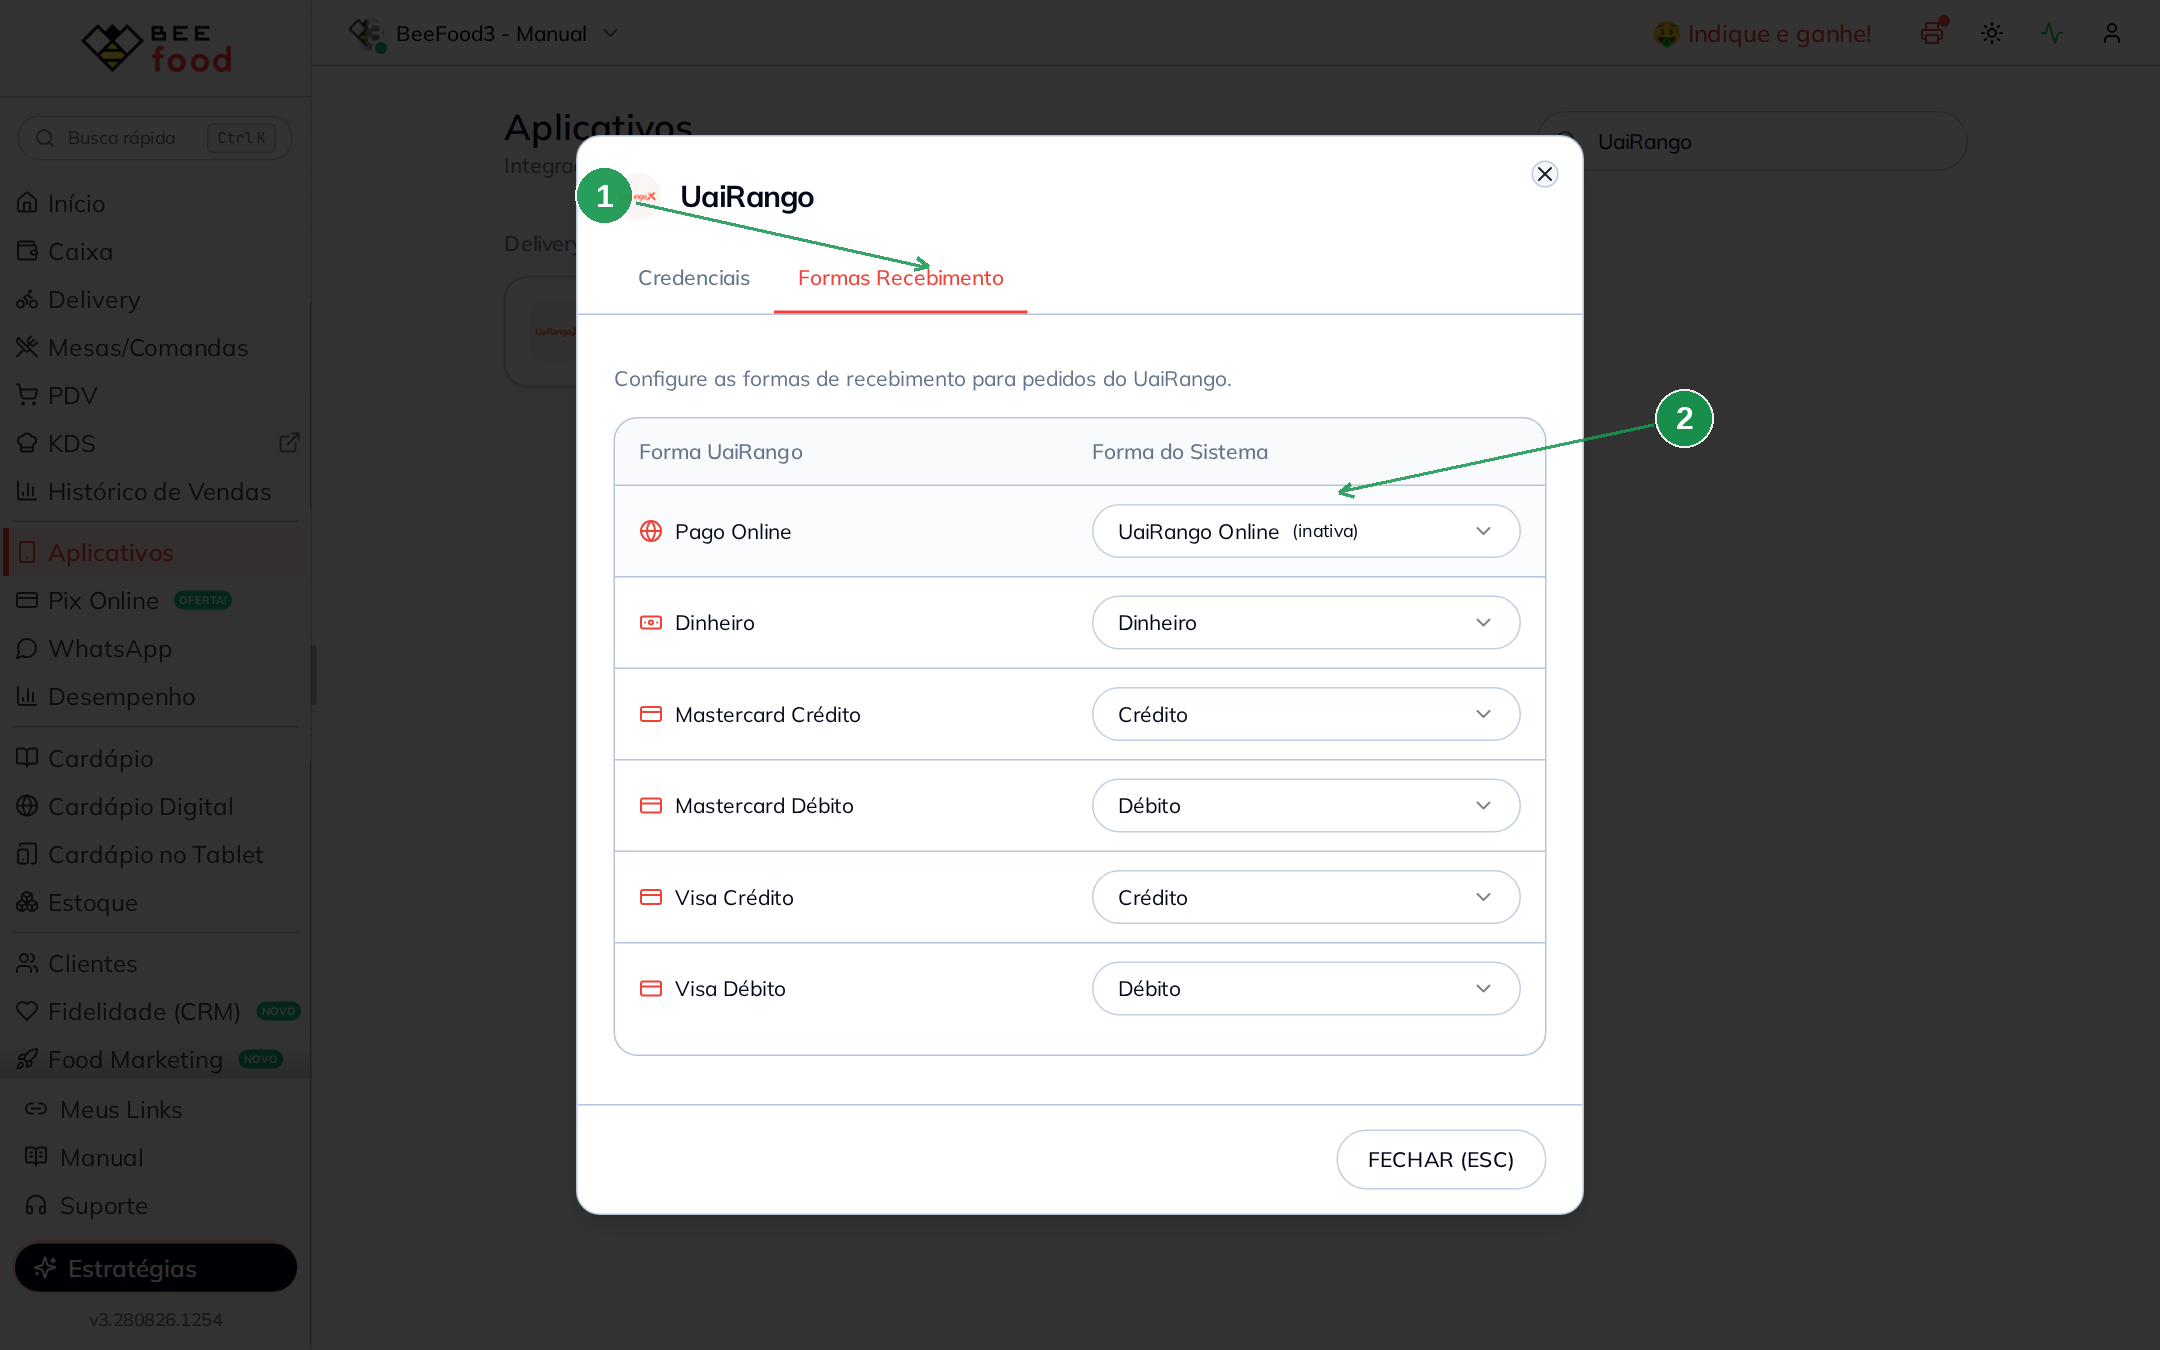
Task: Click the Clientes people icon
Action: point(27,963)
